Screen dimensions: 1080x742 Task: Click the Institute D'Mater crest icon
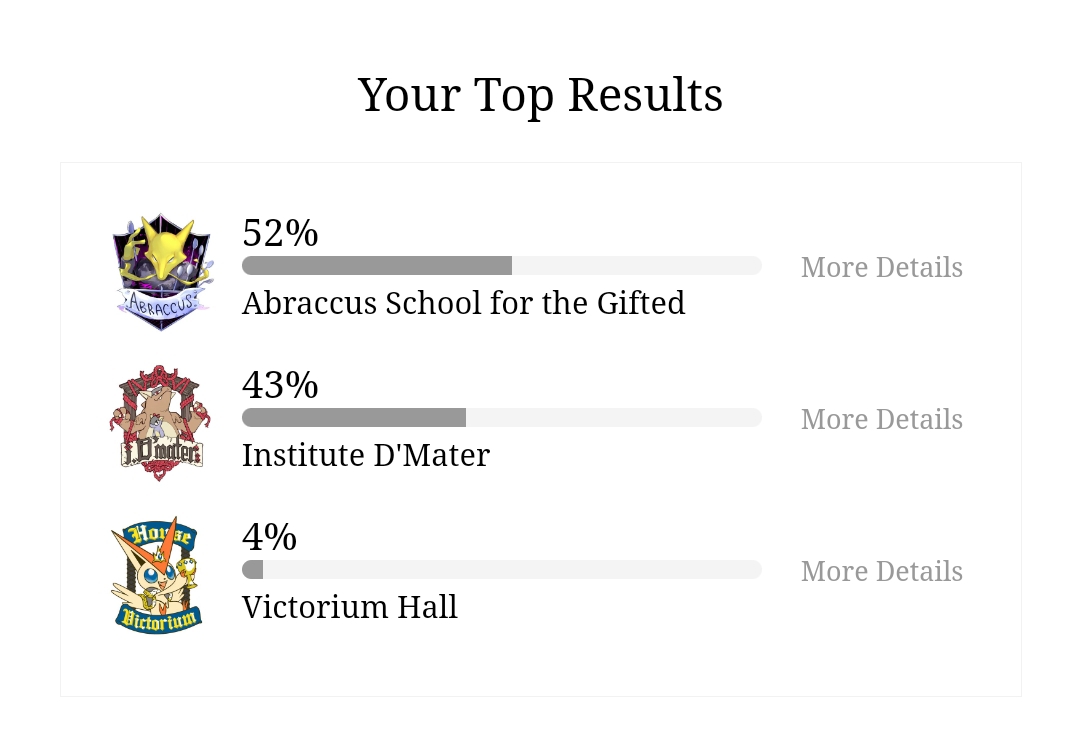160,423
